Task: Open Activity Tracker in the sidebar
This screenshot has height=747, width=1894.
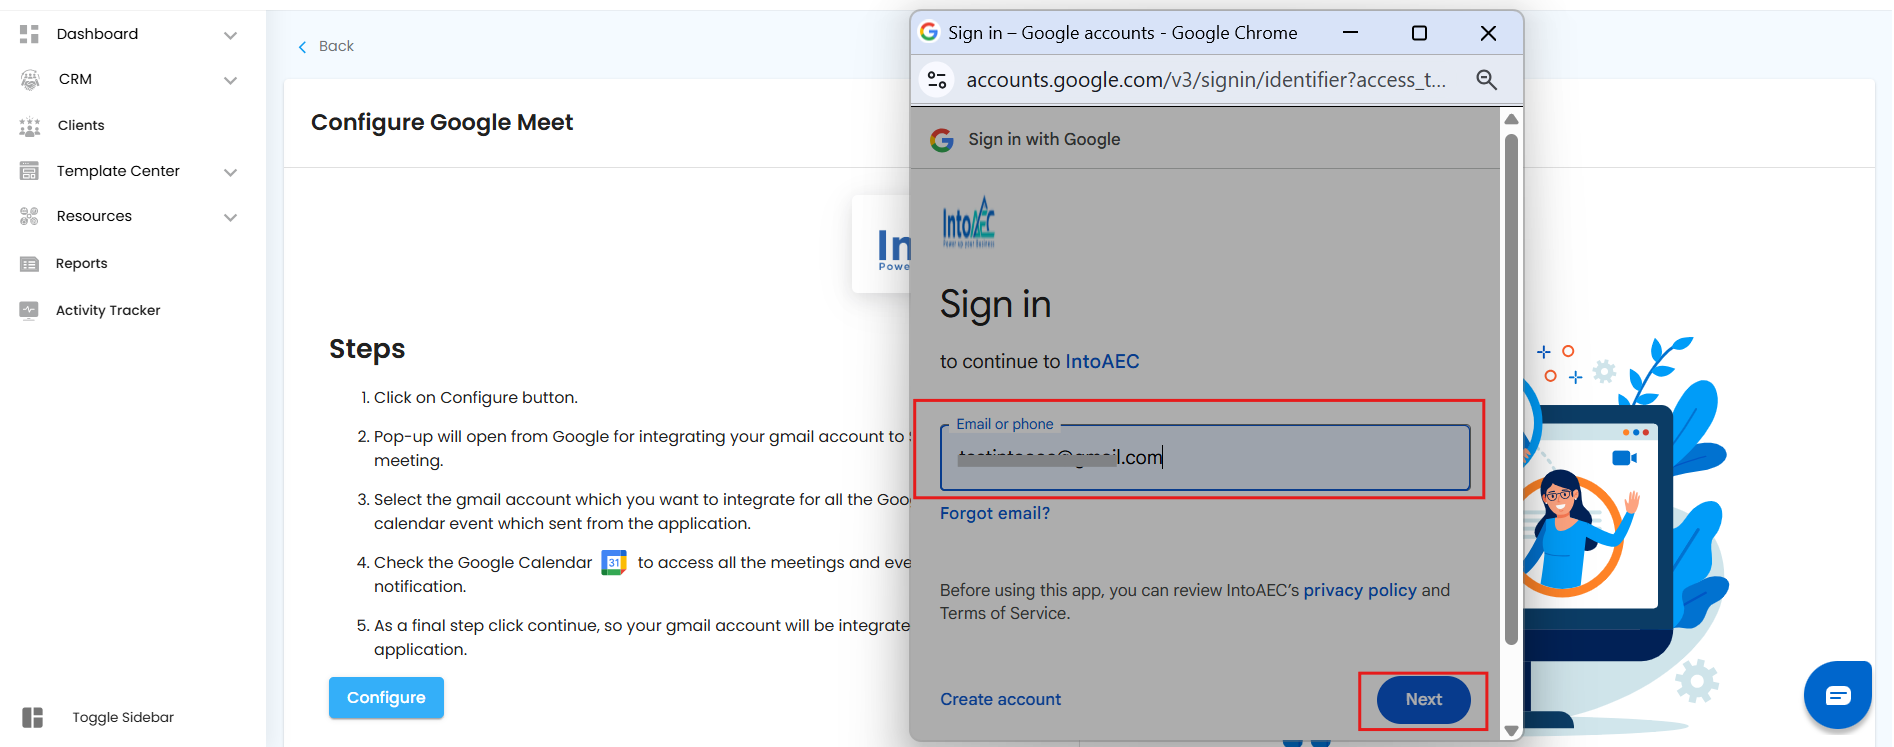Action: coord(108,310)
